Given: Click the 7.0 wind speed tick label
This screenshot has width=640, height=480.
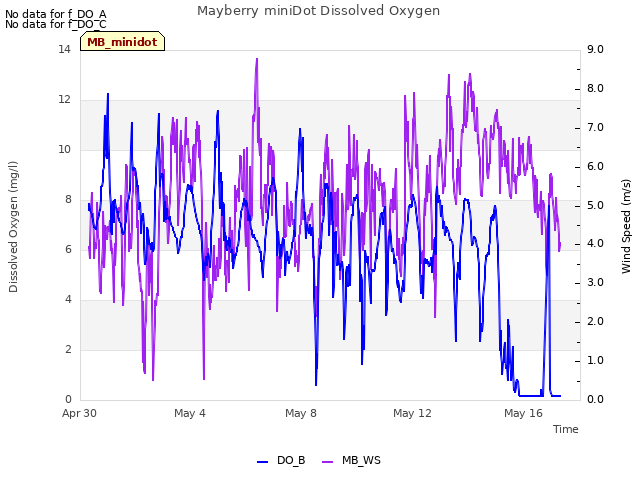Looking at the screenshot, I should click(595, 128).
